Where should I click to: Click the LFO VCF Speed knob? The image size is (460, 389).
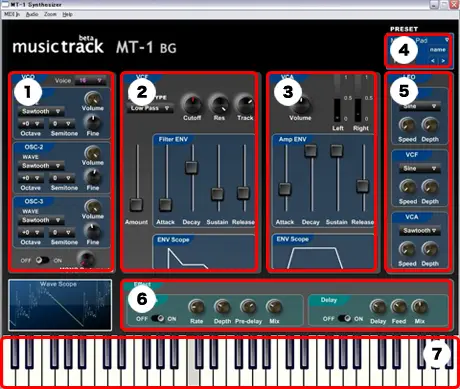click(407, 187)
